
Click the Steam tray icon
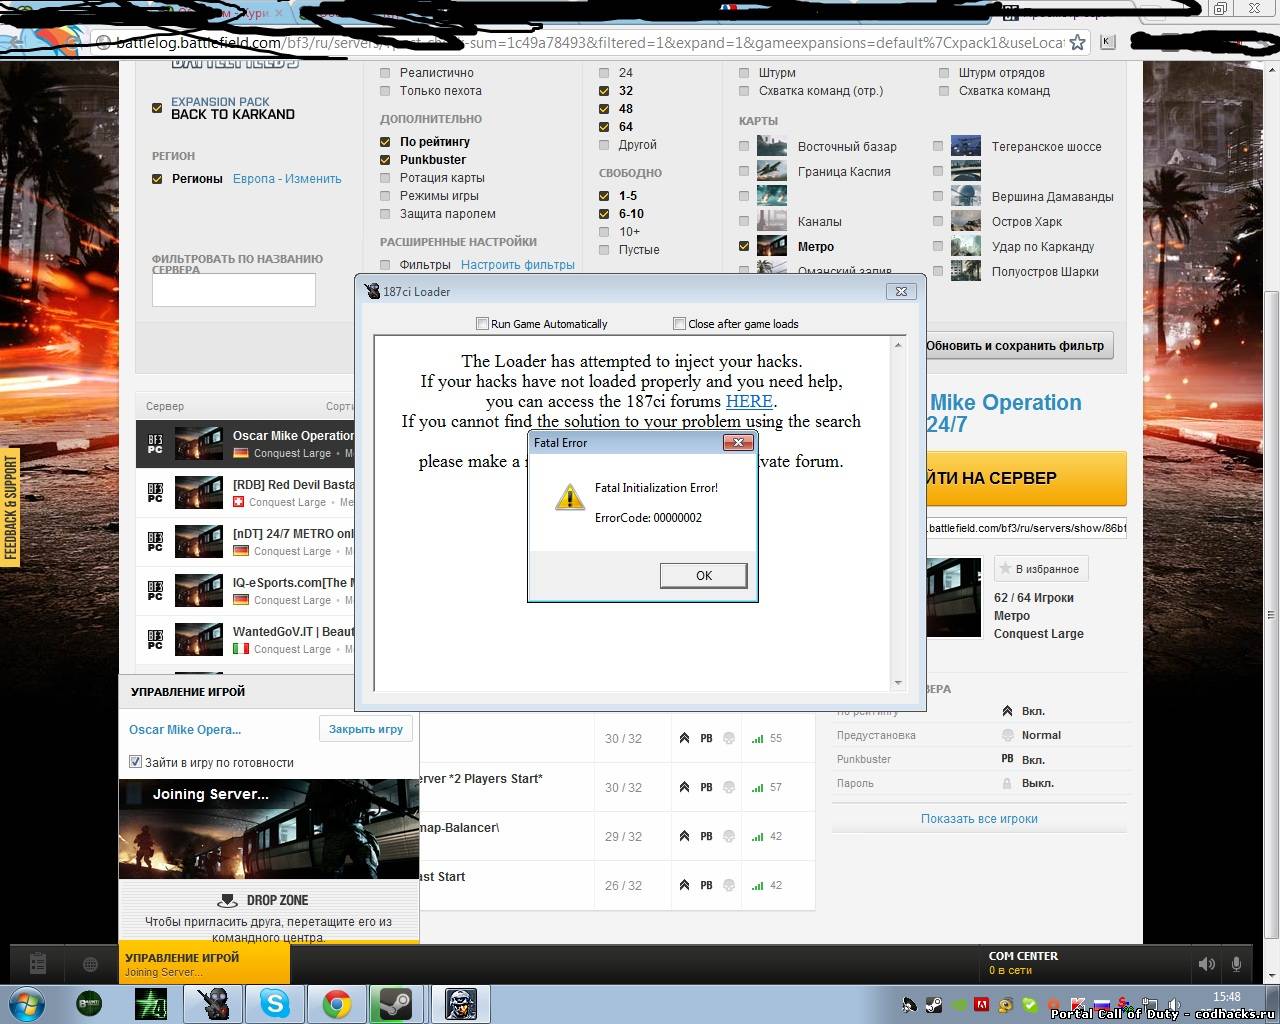point(932,1004)
